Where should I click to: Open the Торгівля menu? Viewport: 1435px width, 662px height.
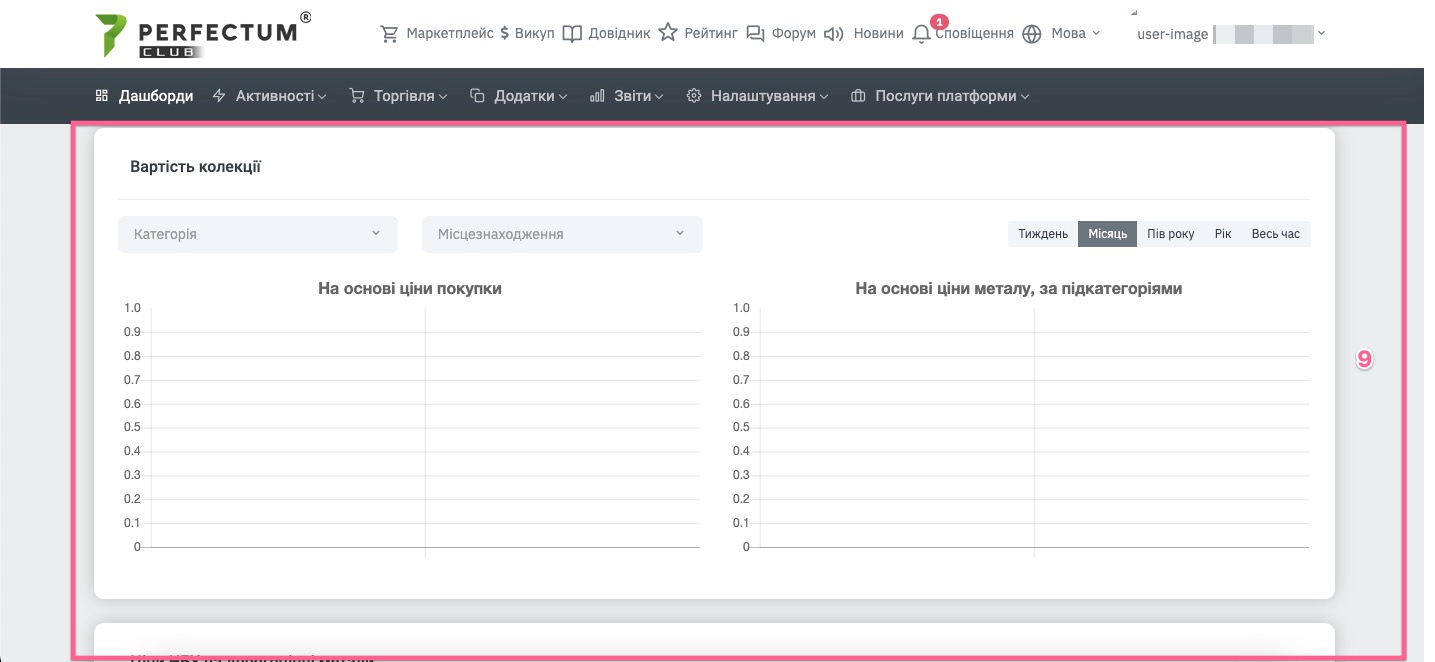pos(398,96)
